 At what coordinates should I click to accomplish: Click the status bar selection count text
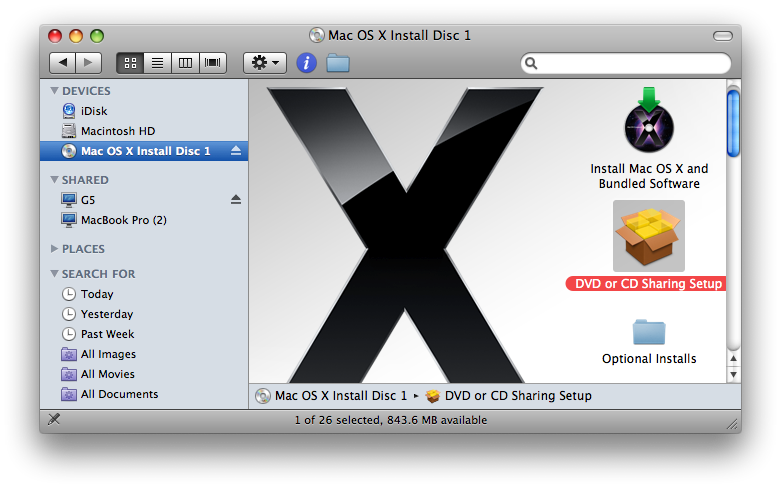pos(390,420)
